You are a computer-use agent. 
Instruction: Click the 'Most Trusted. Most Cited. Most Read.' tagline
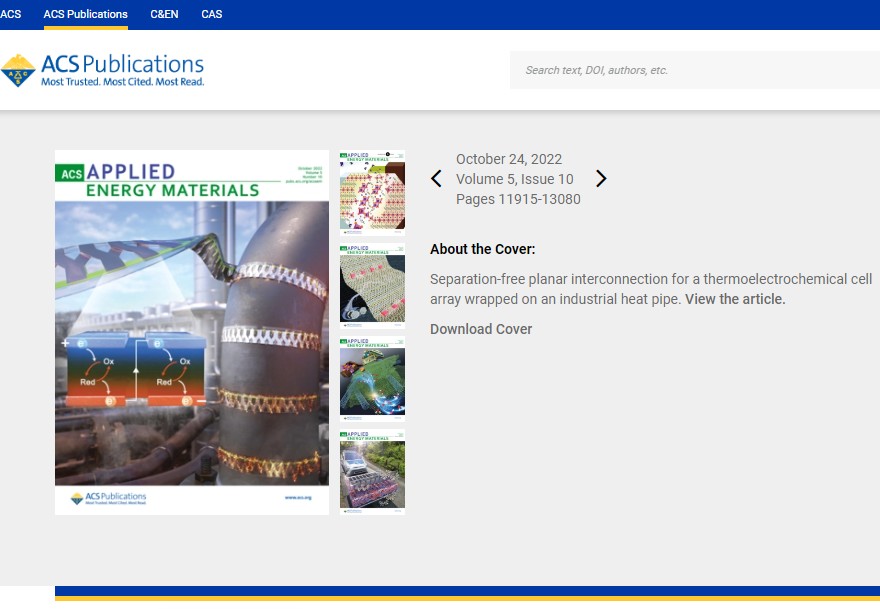coord(122,82)
